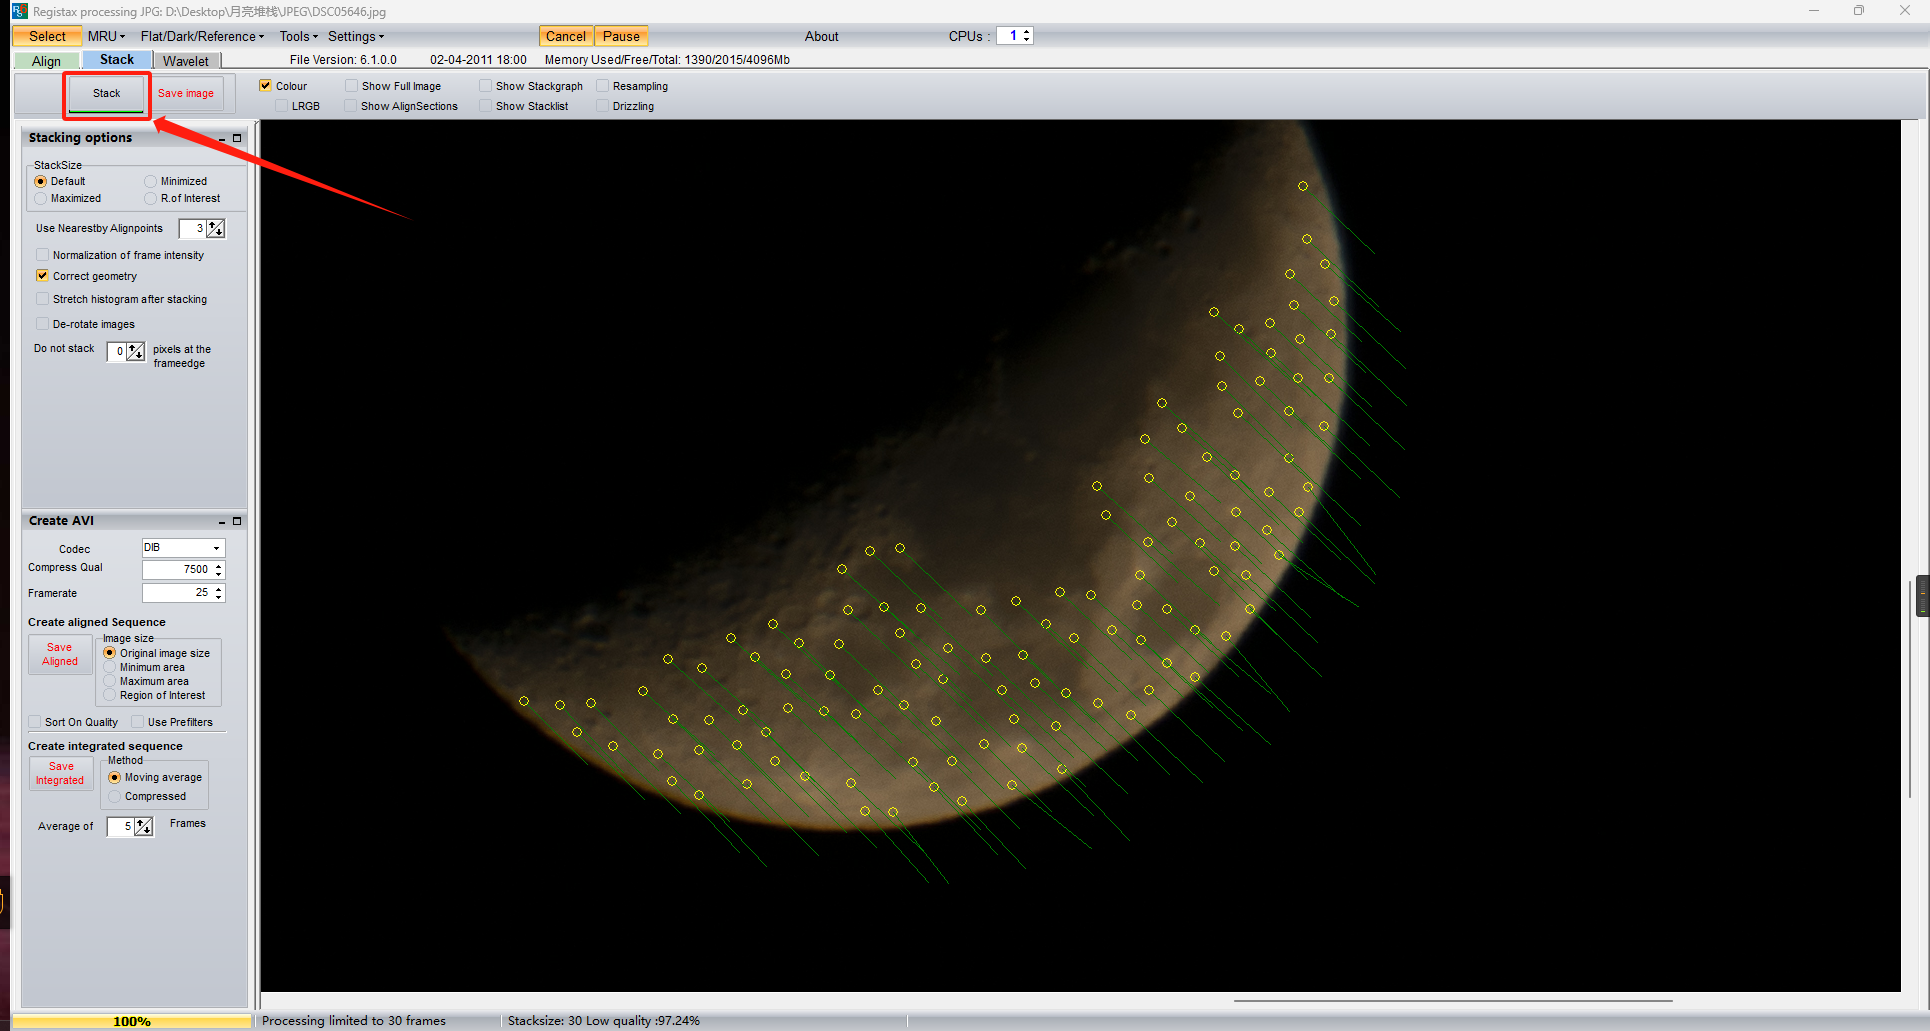The image size is (1930, 1031).
Task: Click the Framerate stepper arrows
Action: point(218,593)
